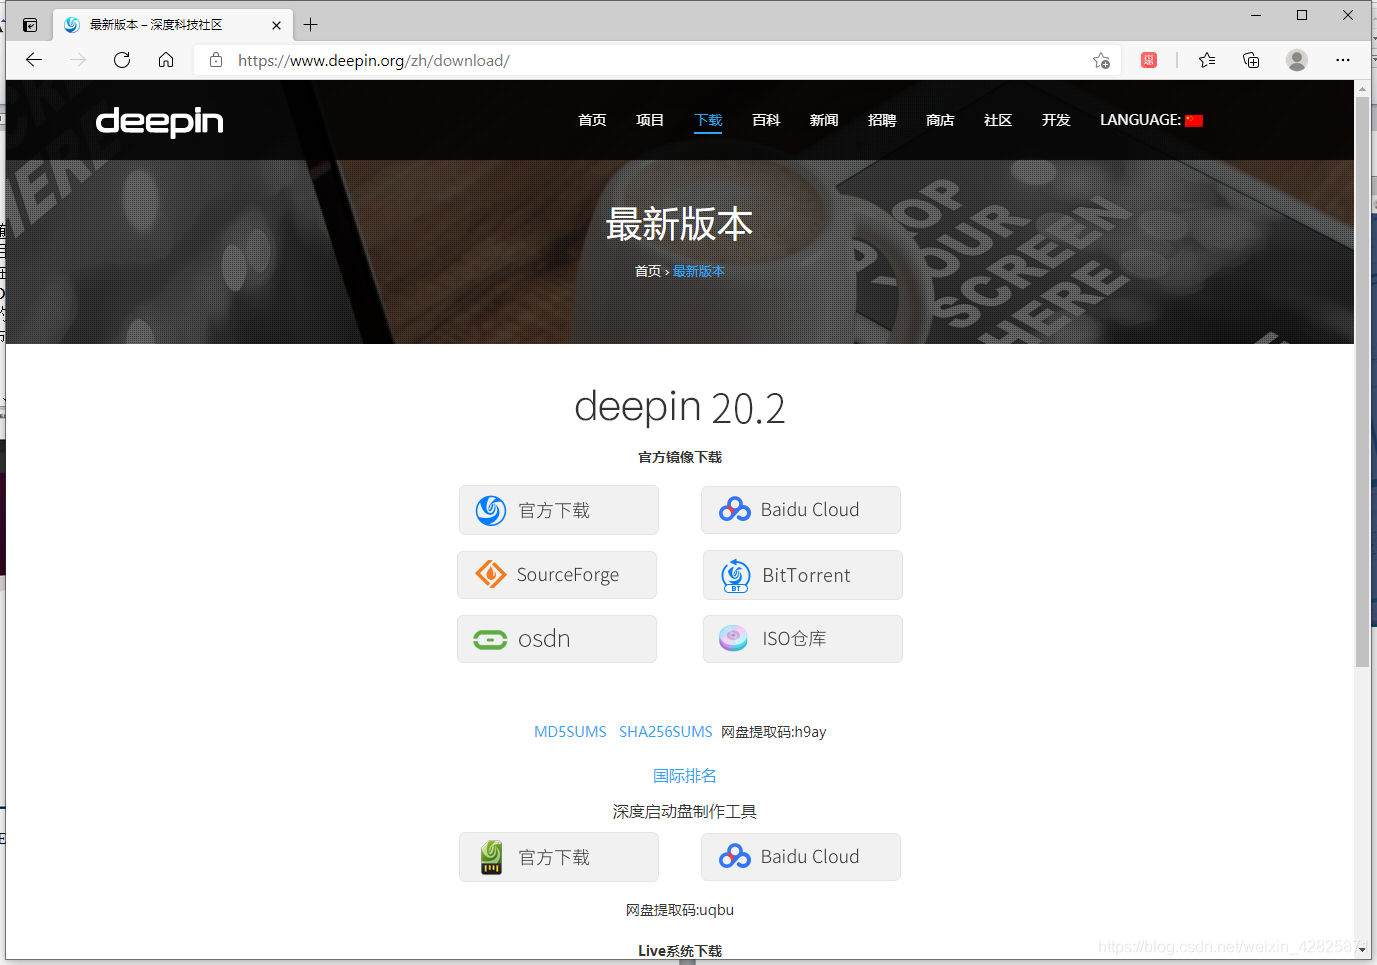Open a new tab with plus icon
The height and width of the screenshot is (965, 1377).
coord(311,25)
